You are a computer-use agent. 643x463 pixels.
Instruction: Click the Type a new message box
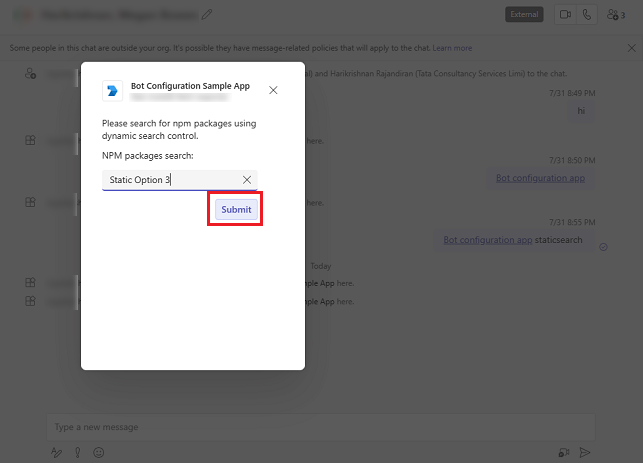click(321, 427)
